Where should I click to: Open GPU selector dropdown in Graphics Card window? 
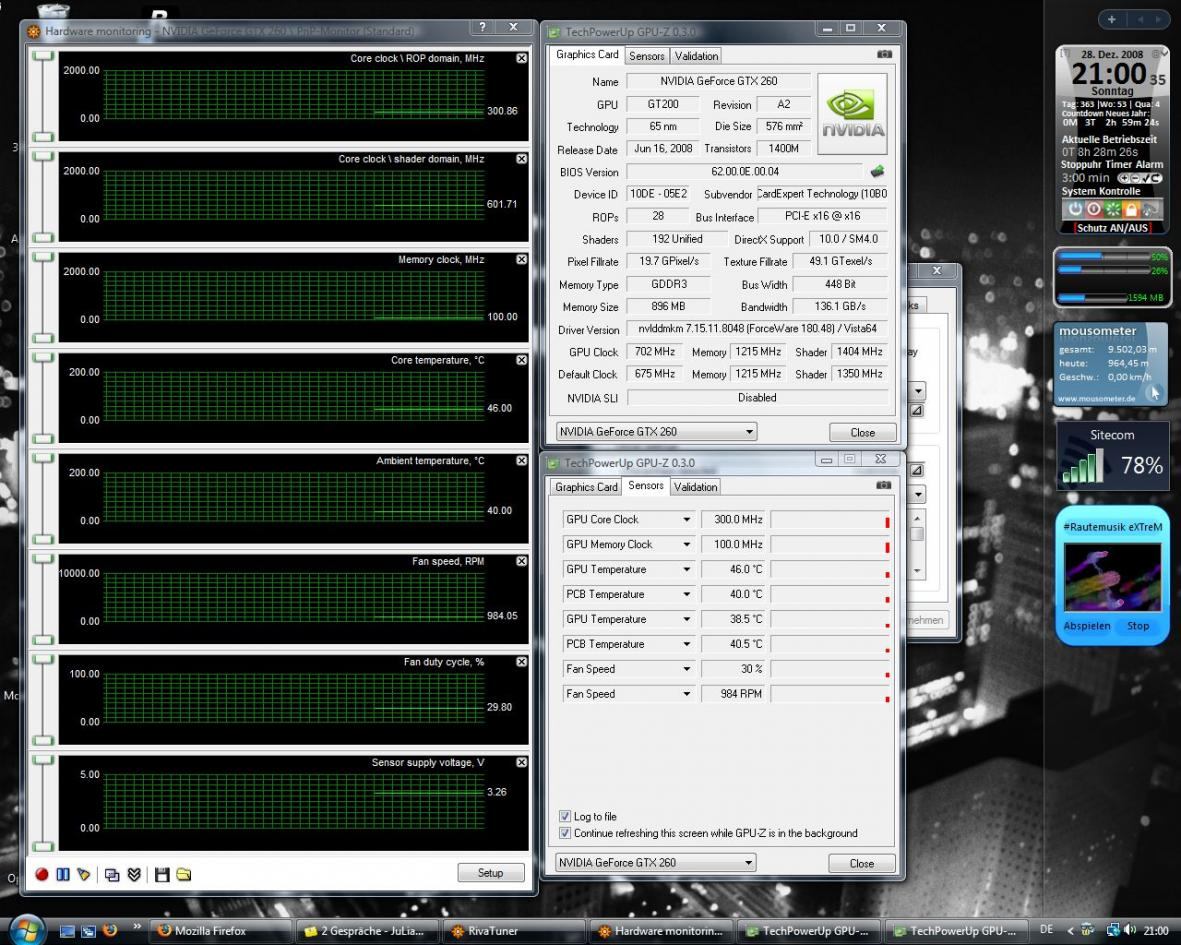click(749, 431)
